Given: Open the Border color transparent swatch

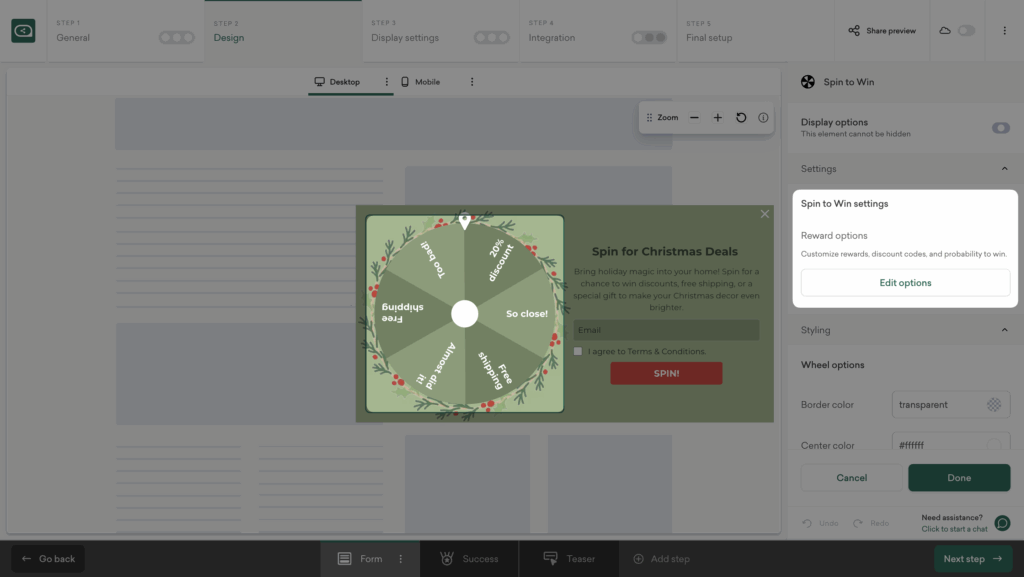Looking at the screenshot, I should (993, 405).
